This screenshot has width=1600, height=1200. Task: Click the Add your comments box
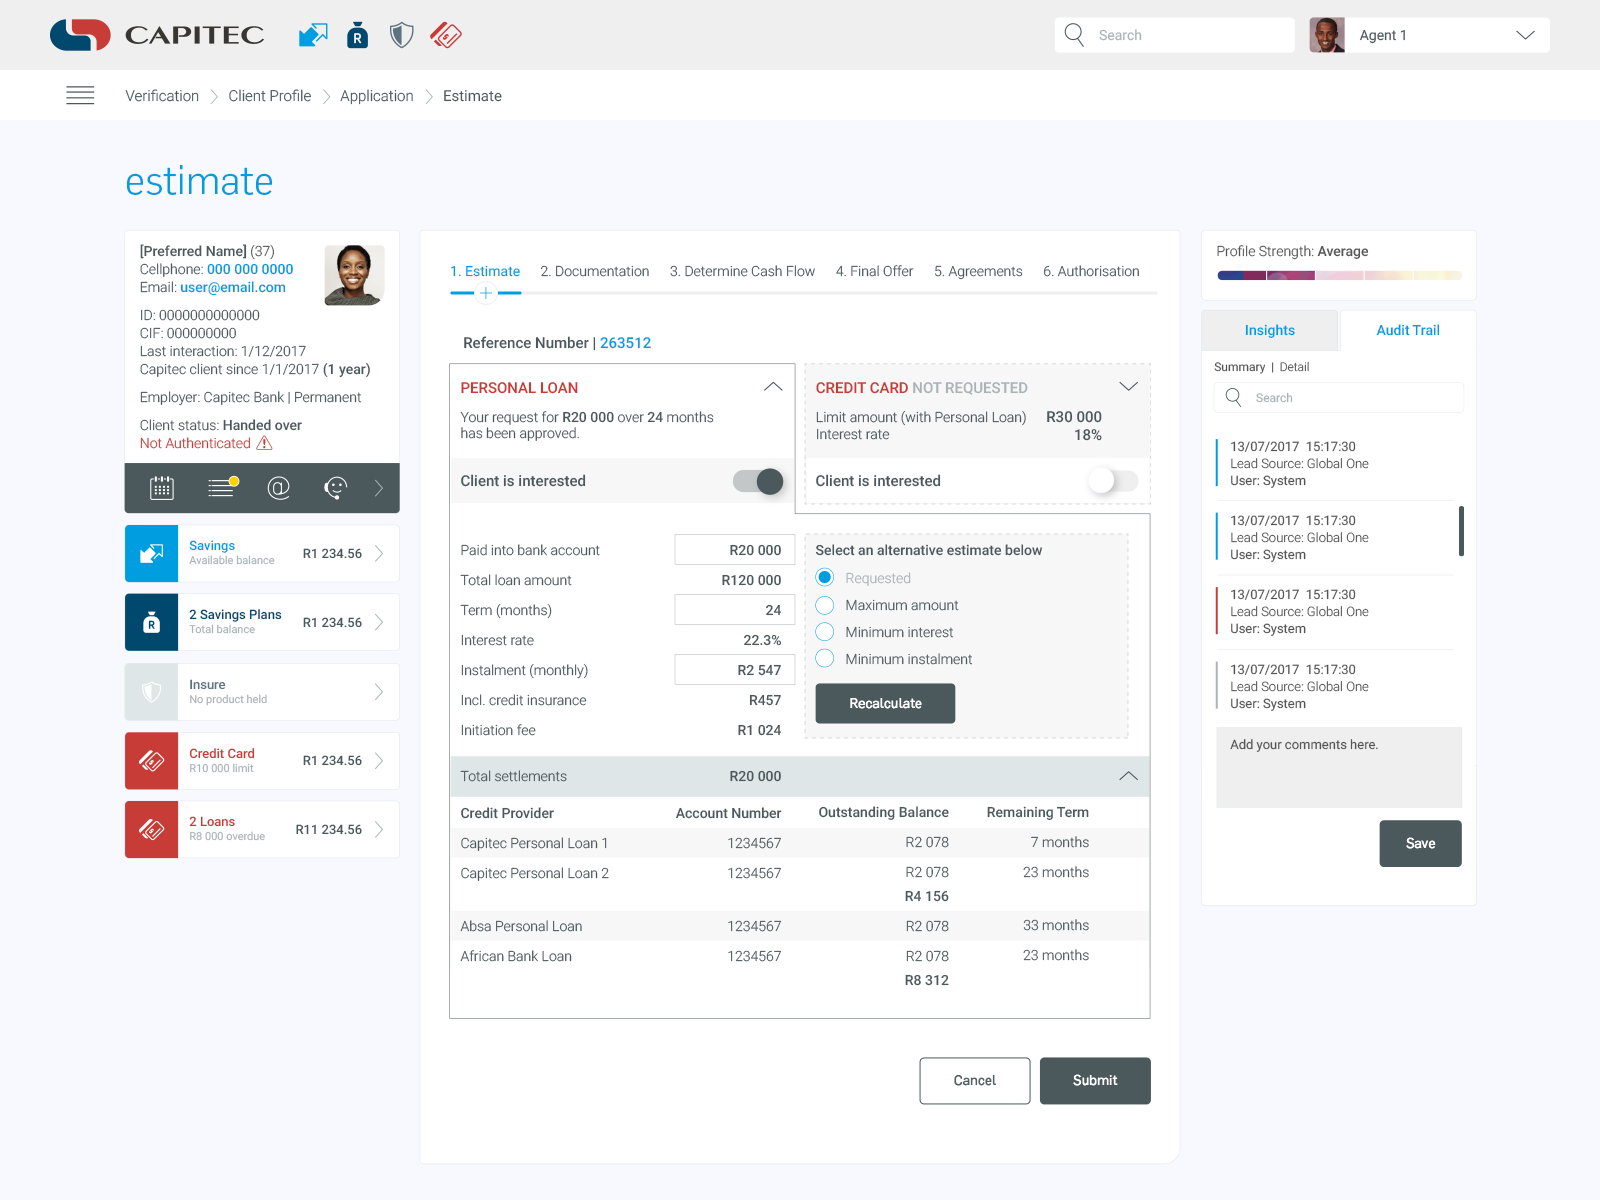pos(1339,767)
